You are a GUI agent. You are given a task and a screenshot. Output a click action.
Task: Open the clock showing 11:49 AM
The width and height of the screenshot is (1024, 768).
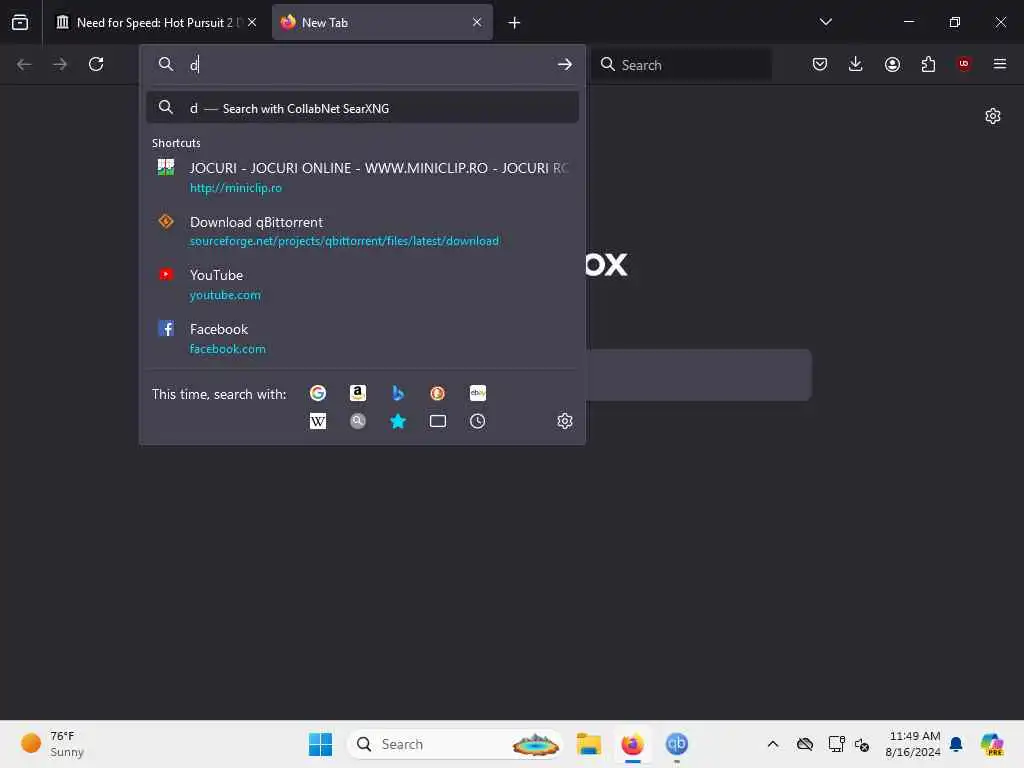(x=913, y=744)
